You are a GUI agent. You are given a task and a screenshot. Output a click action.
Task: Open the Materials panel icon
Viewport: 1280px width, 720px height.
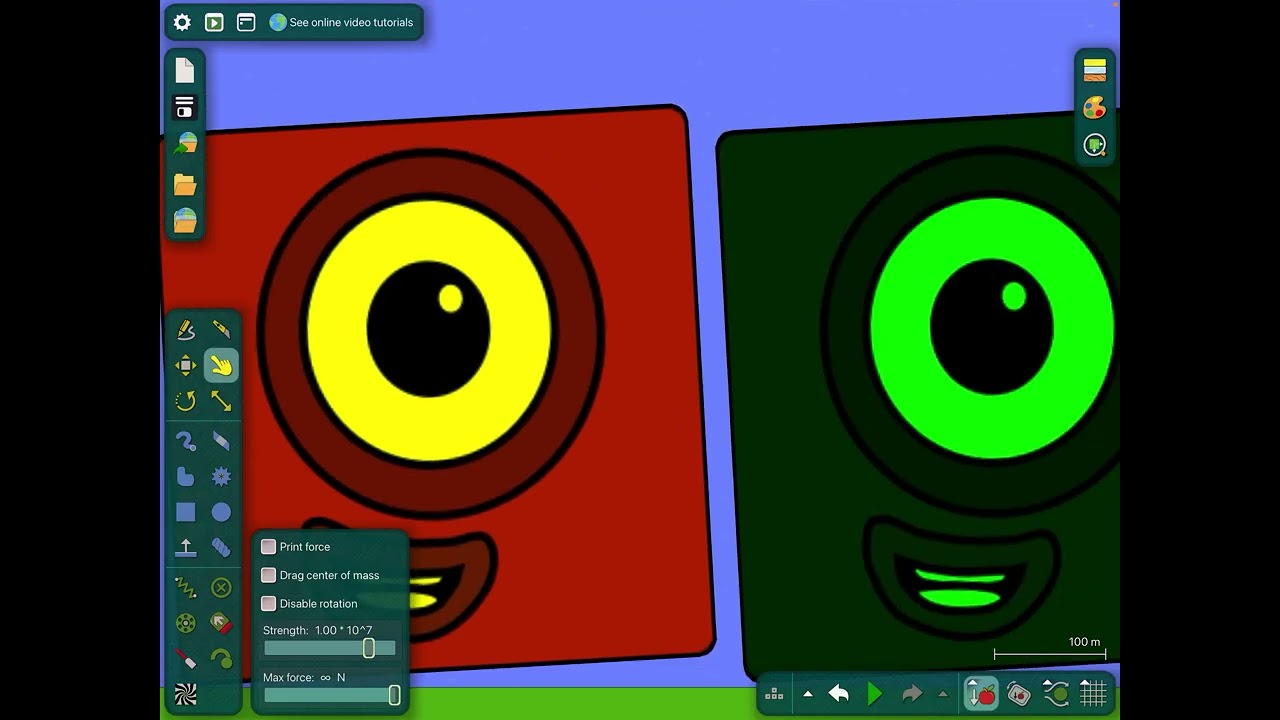[1095, 70]
